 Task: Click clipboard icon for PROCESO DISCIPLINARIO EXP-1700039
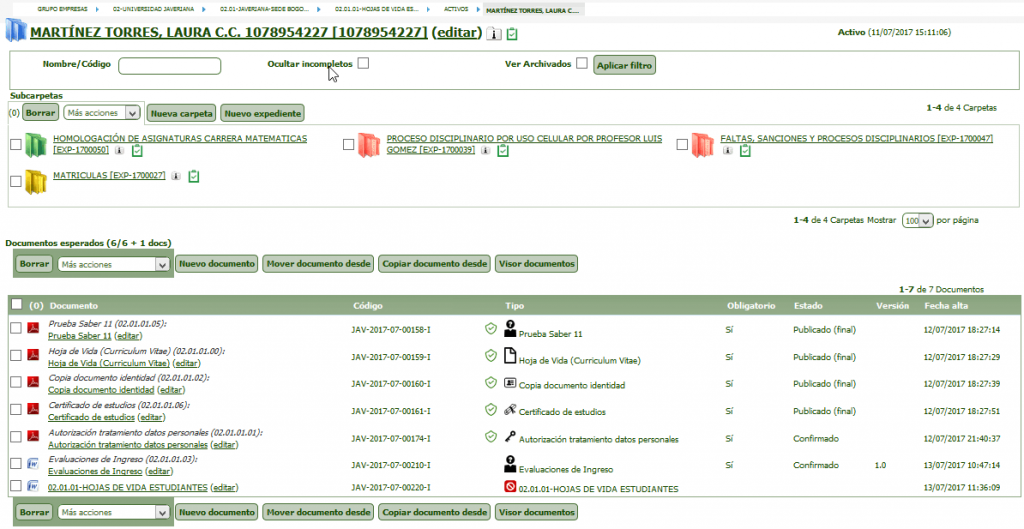tap(502, 151)
